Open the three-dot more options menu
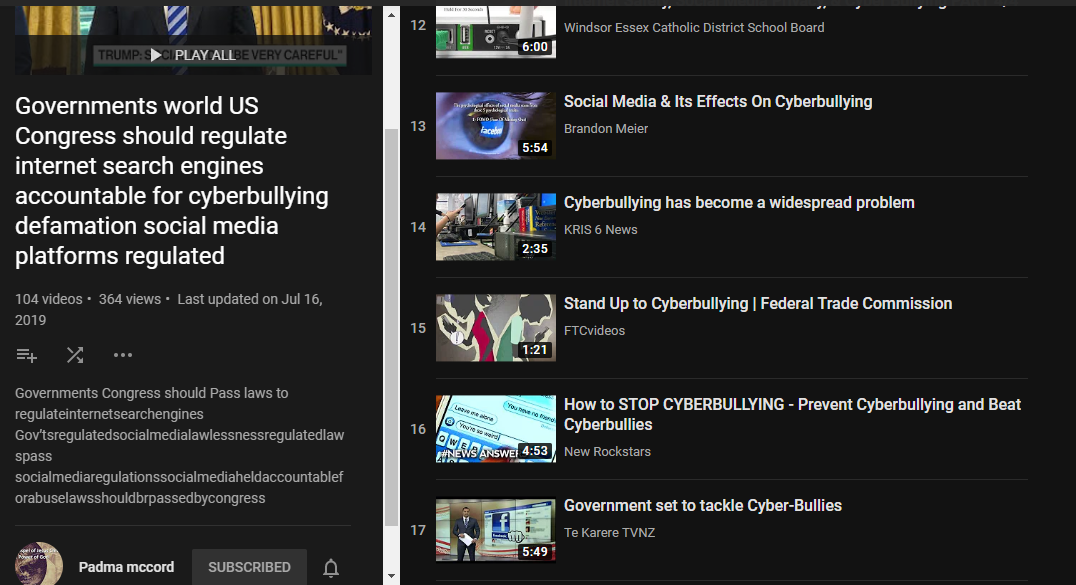This screenshot has height=585, width=1076. tap(123, 355)
